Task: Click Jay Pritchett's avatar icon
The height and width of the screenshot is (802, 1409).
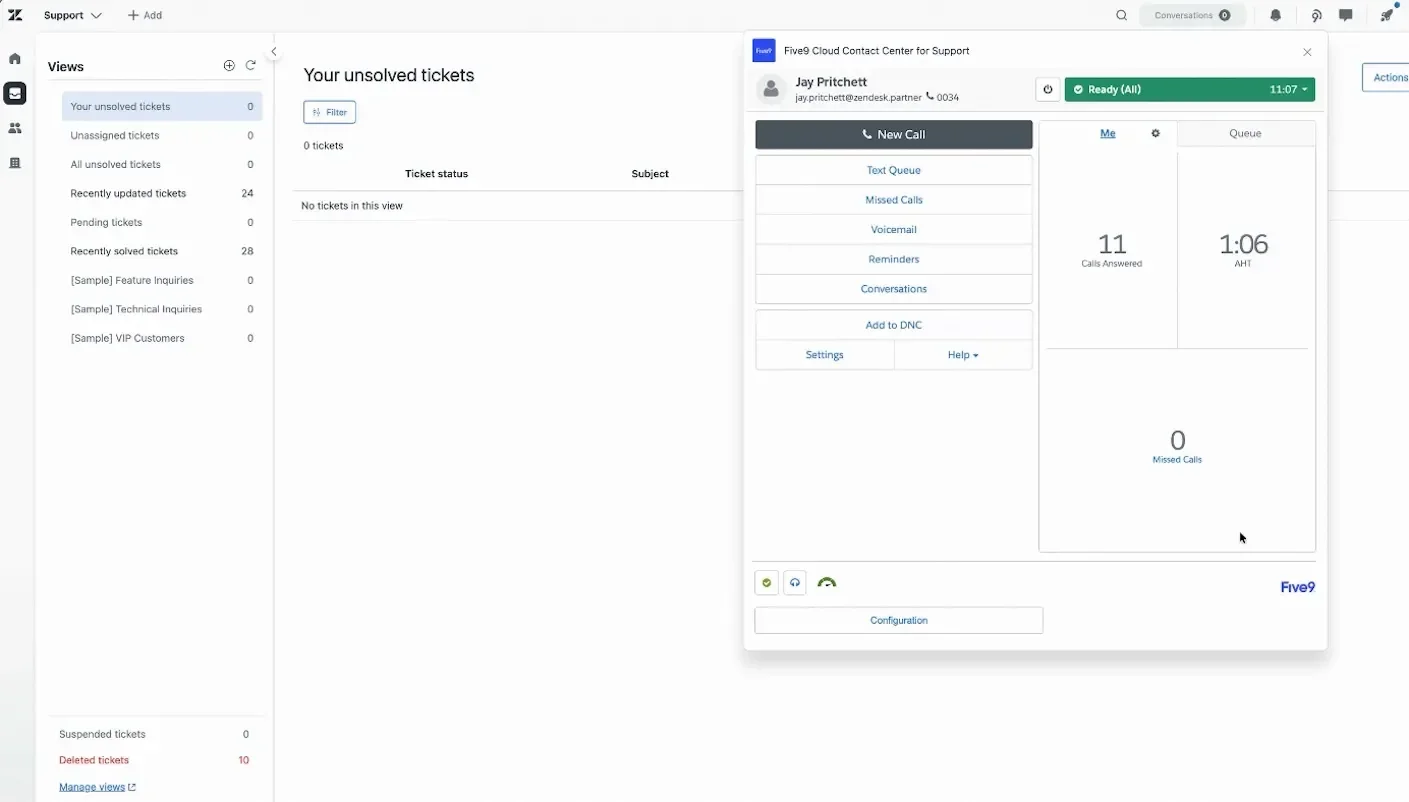Action: point(771,89)
